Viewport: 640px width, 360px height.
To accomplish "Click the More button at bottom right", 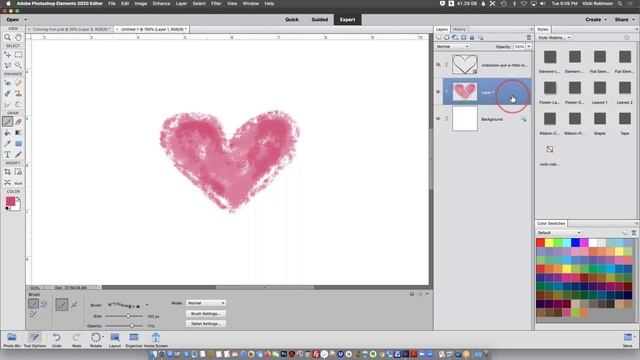I will pyautogui.click(x=628, y=340).
